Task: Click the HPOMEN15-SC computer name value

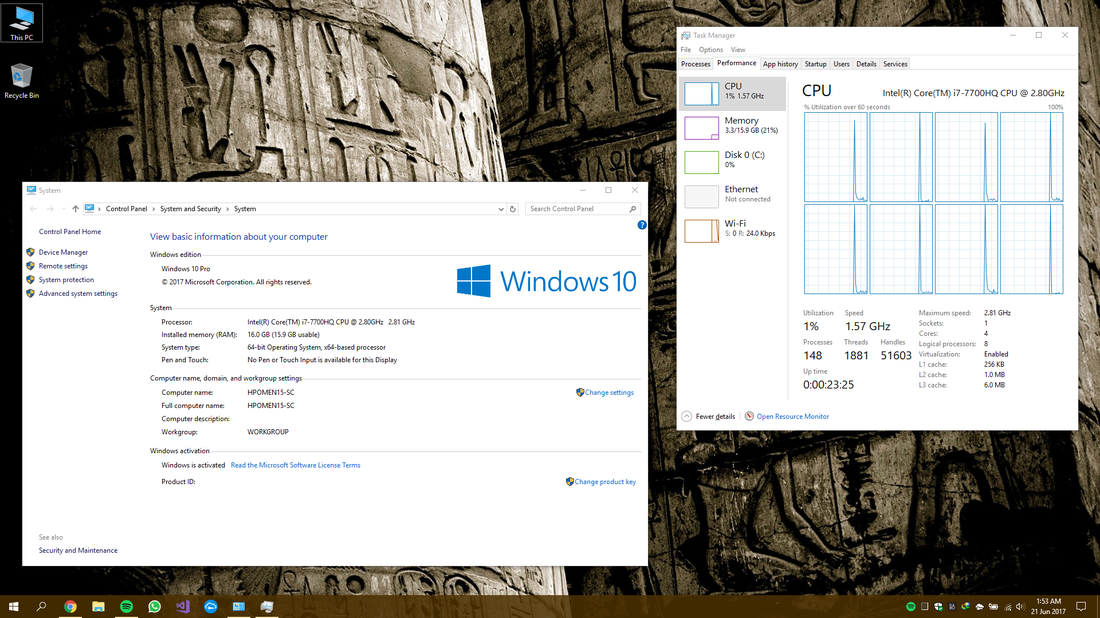Action: [271, 393]
